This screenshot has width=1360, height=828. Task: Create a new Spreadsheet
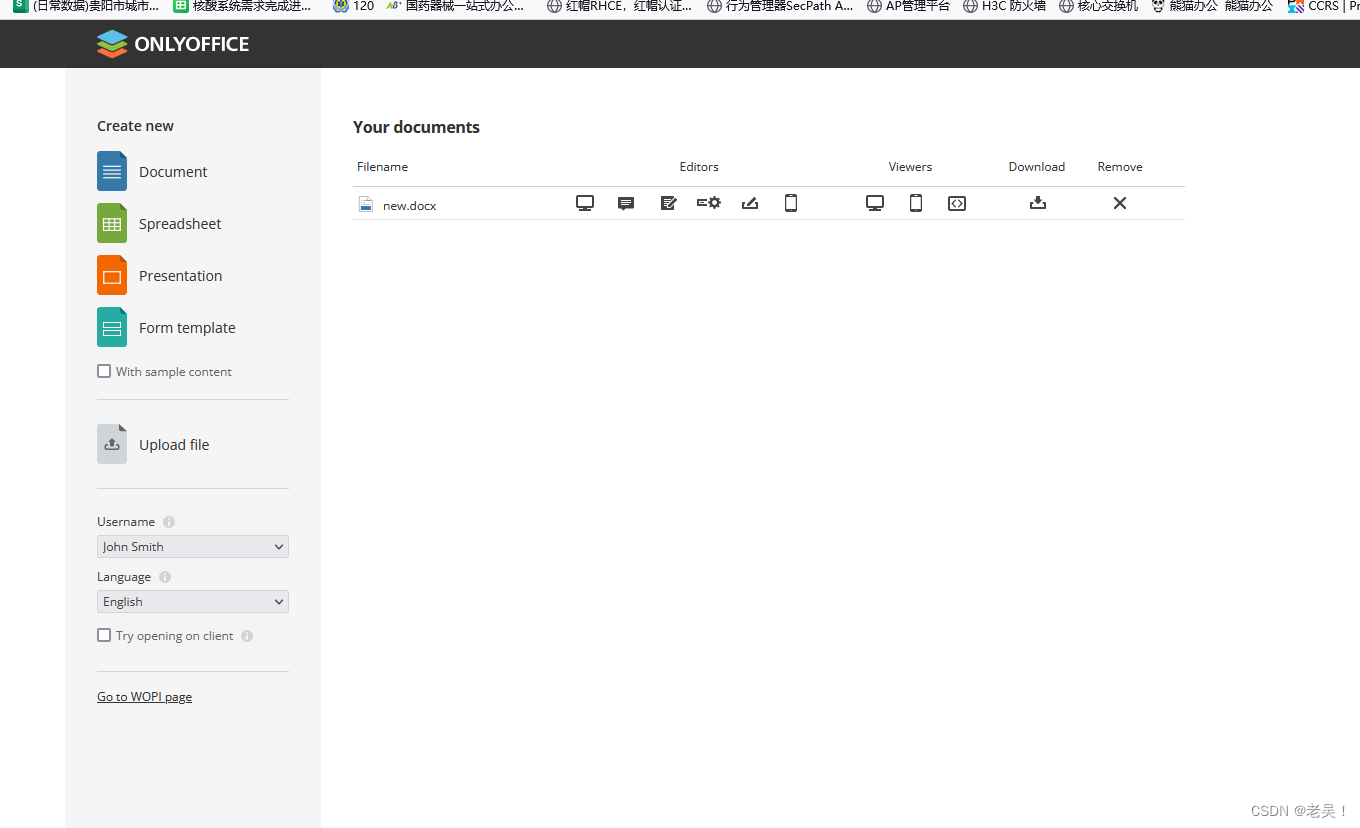coord(160,223)
